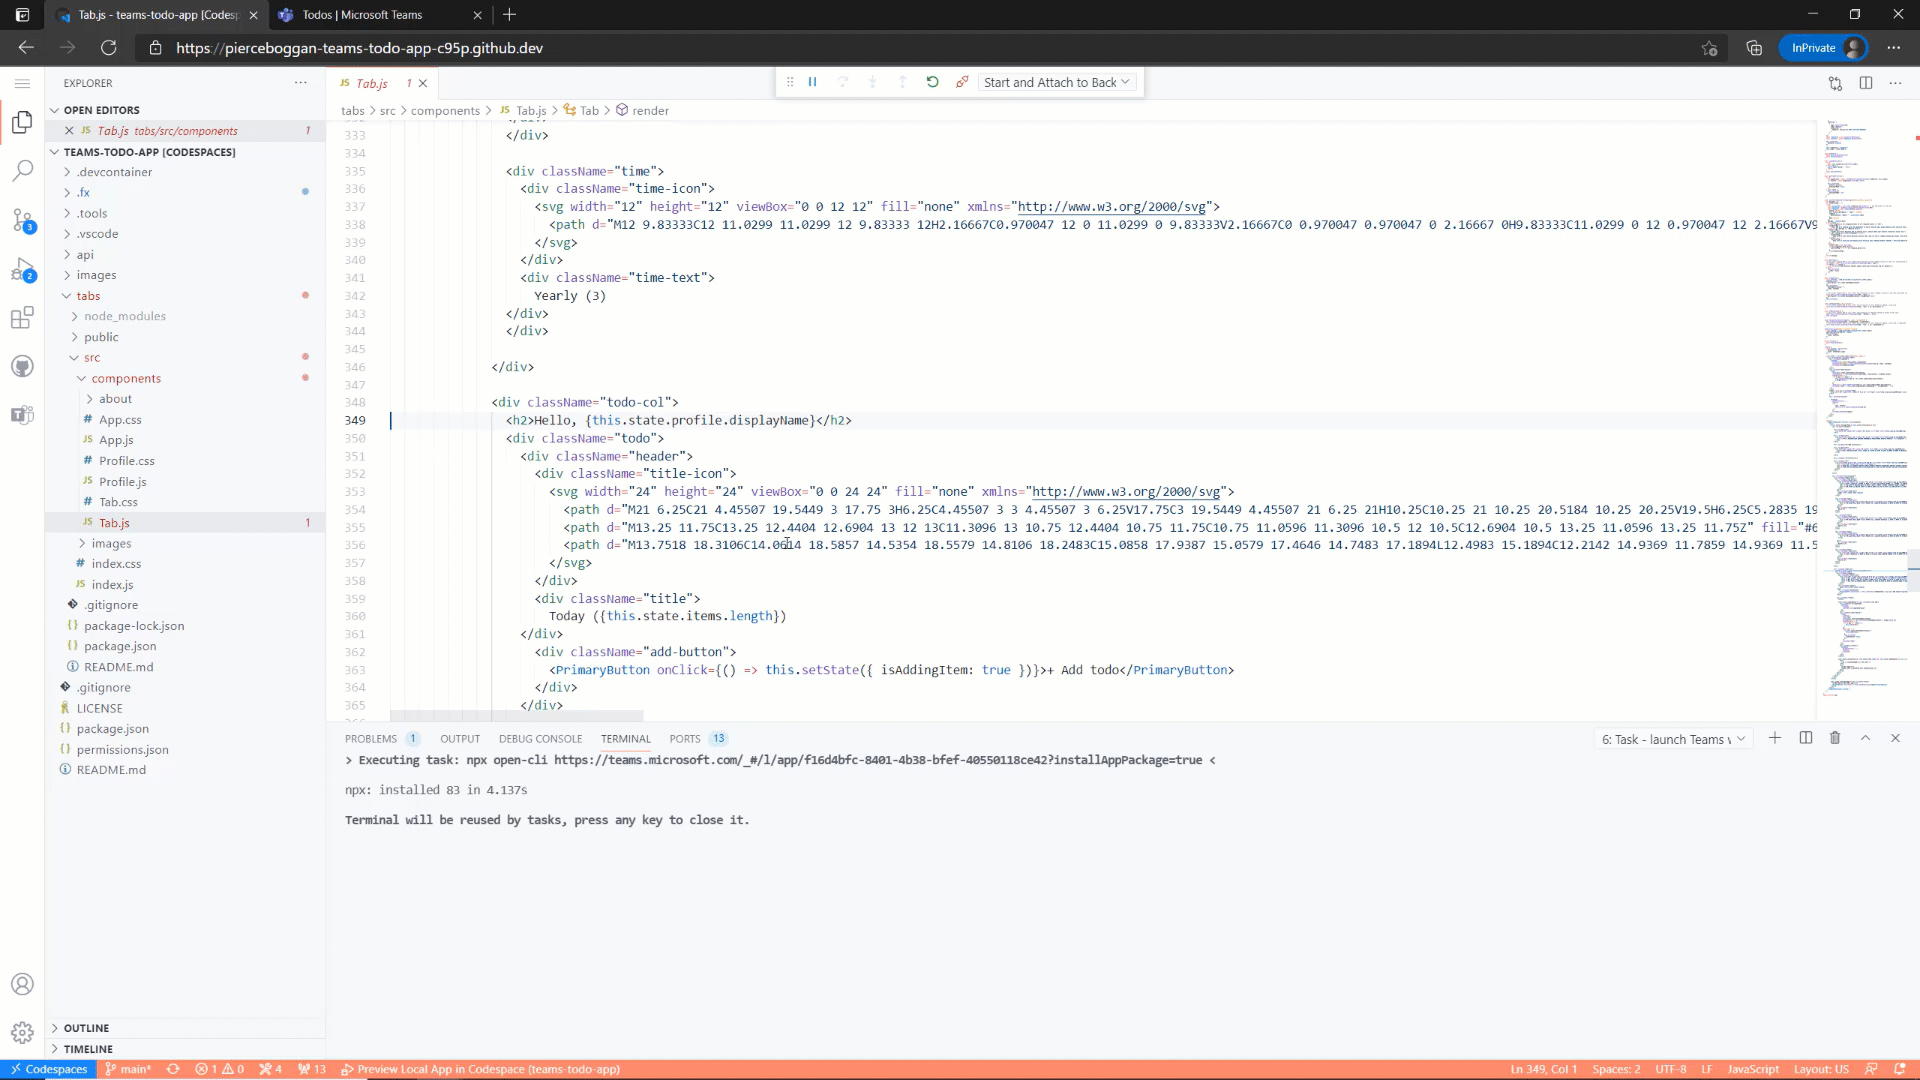Open Run and Debug view icon

(22, 269)
